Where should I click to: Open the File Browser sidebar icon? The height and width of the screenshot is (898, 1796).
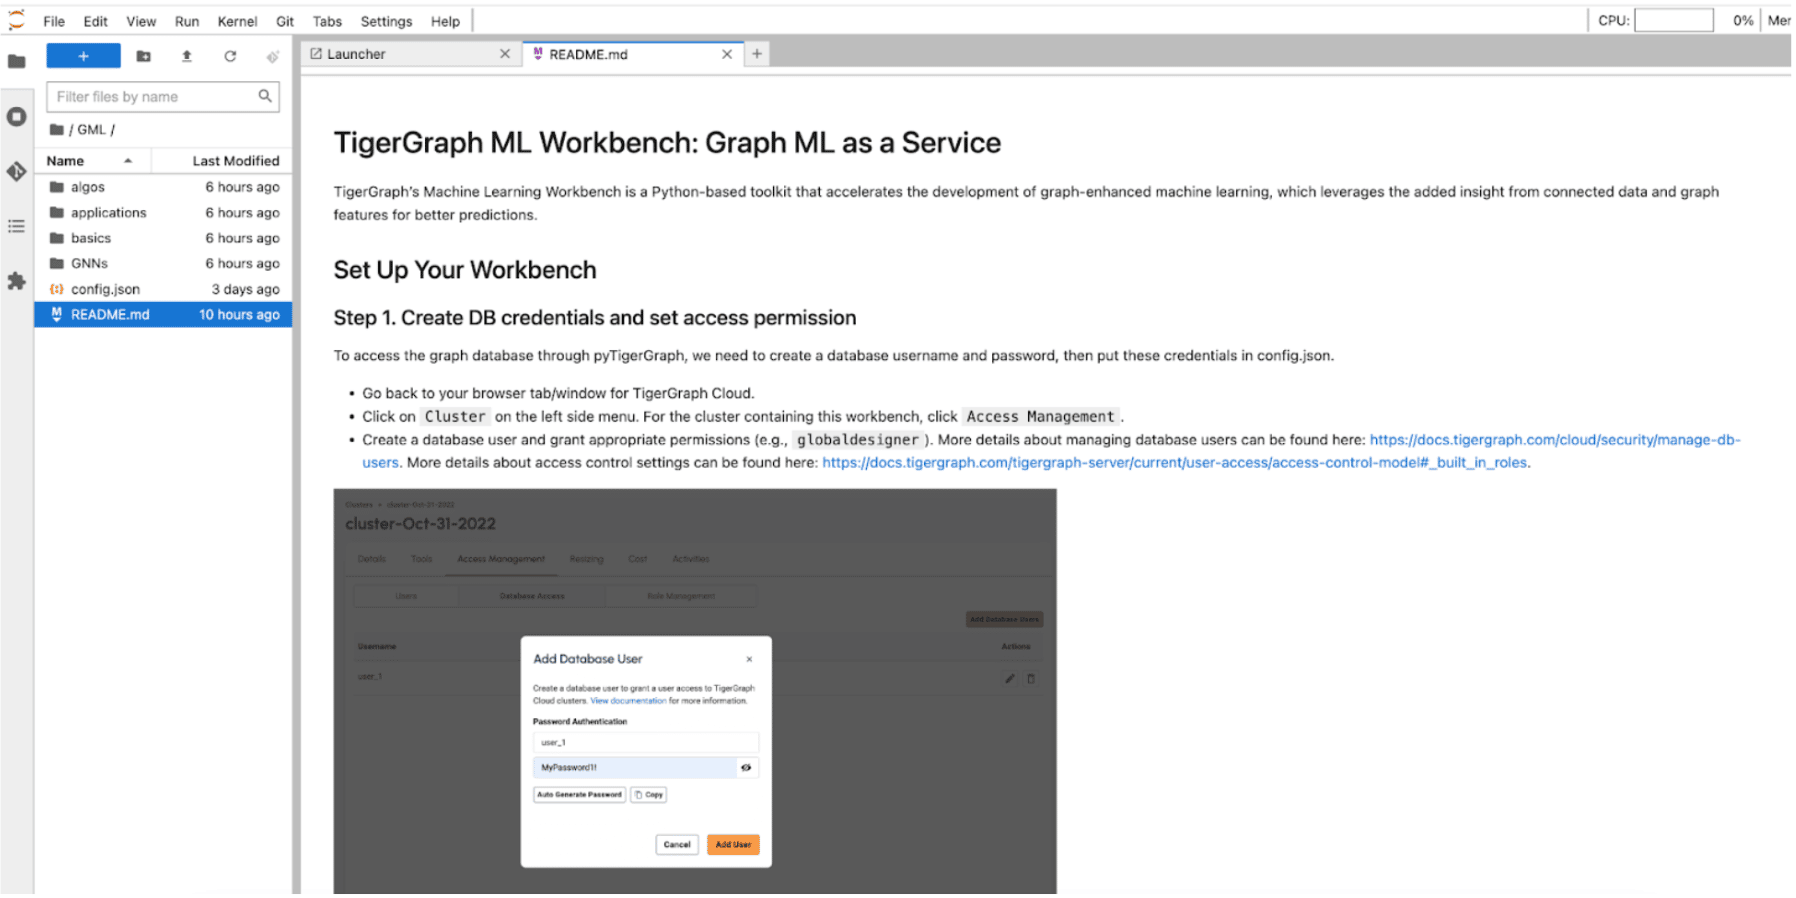tap(16, 62)
